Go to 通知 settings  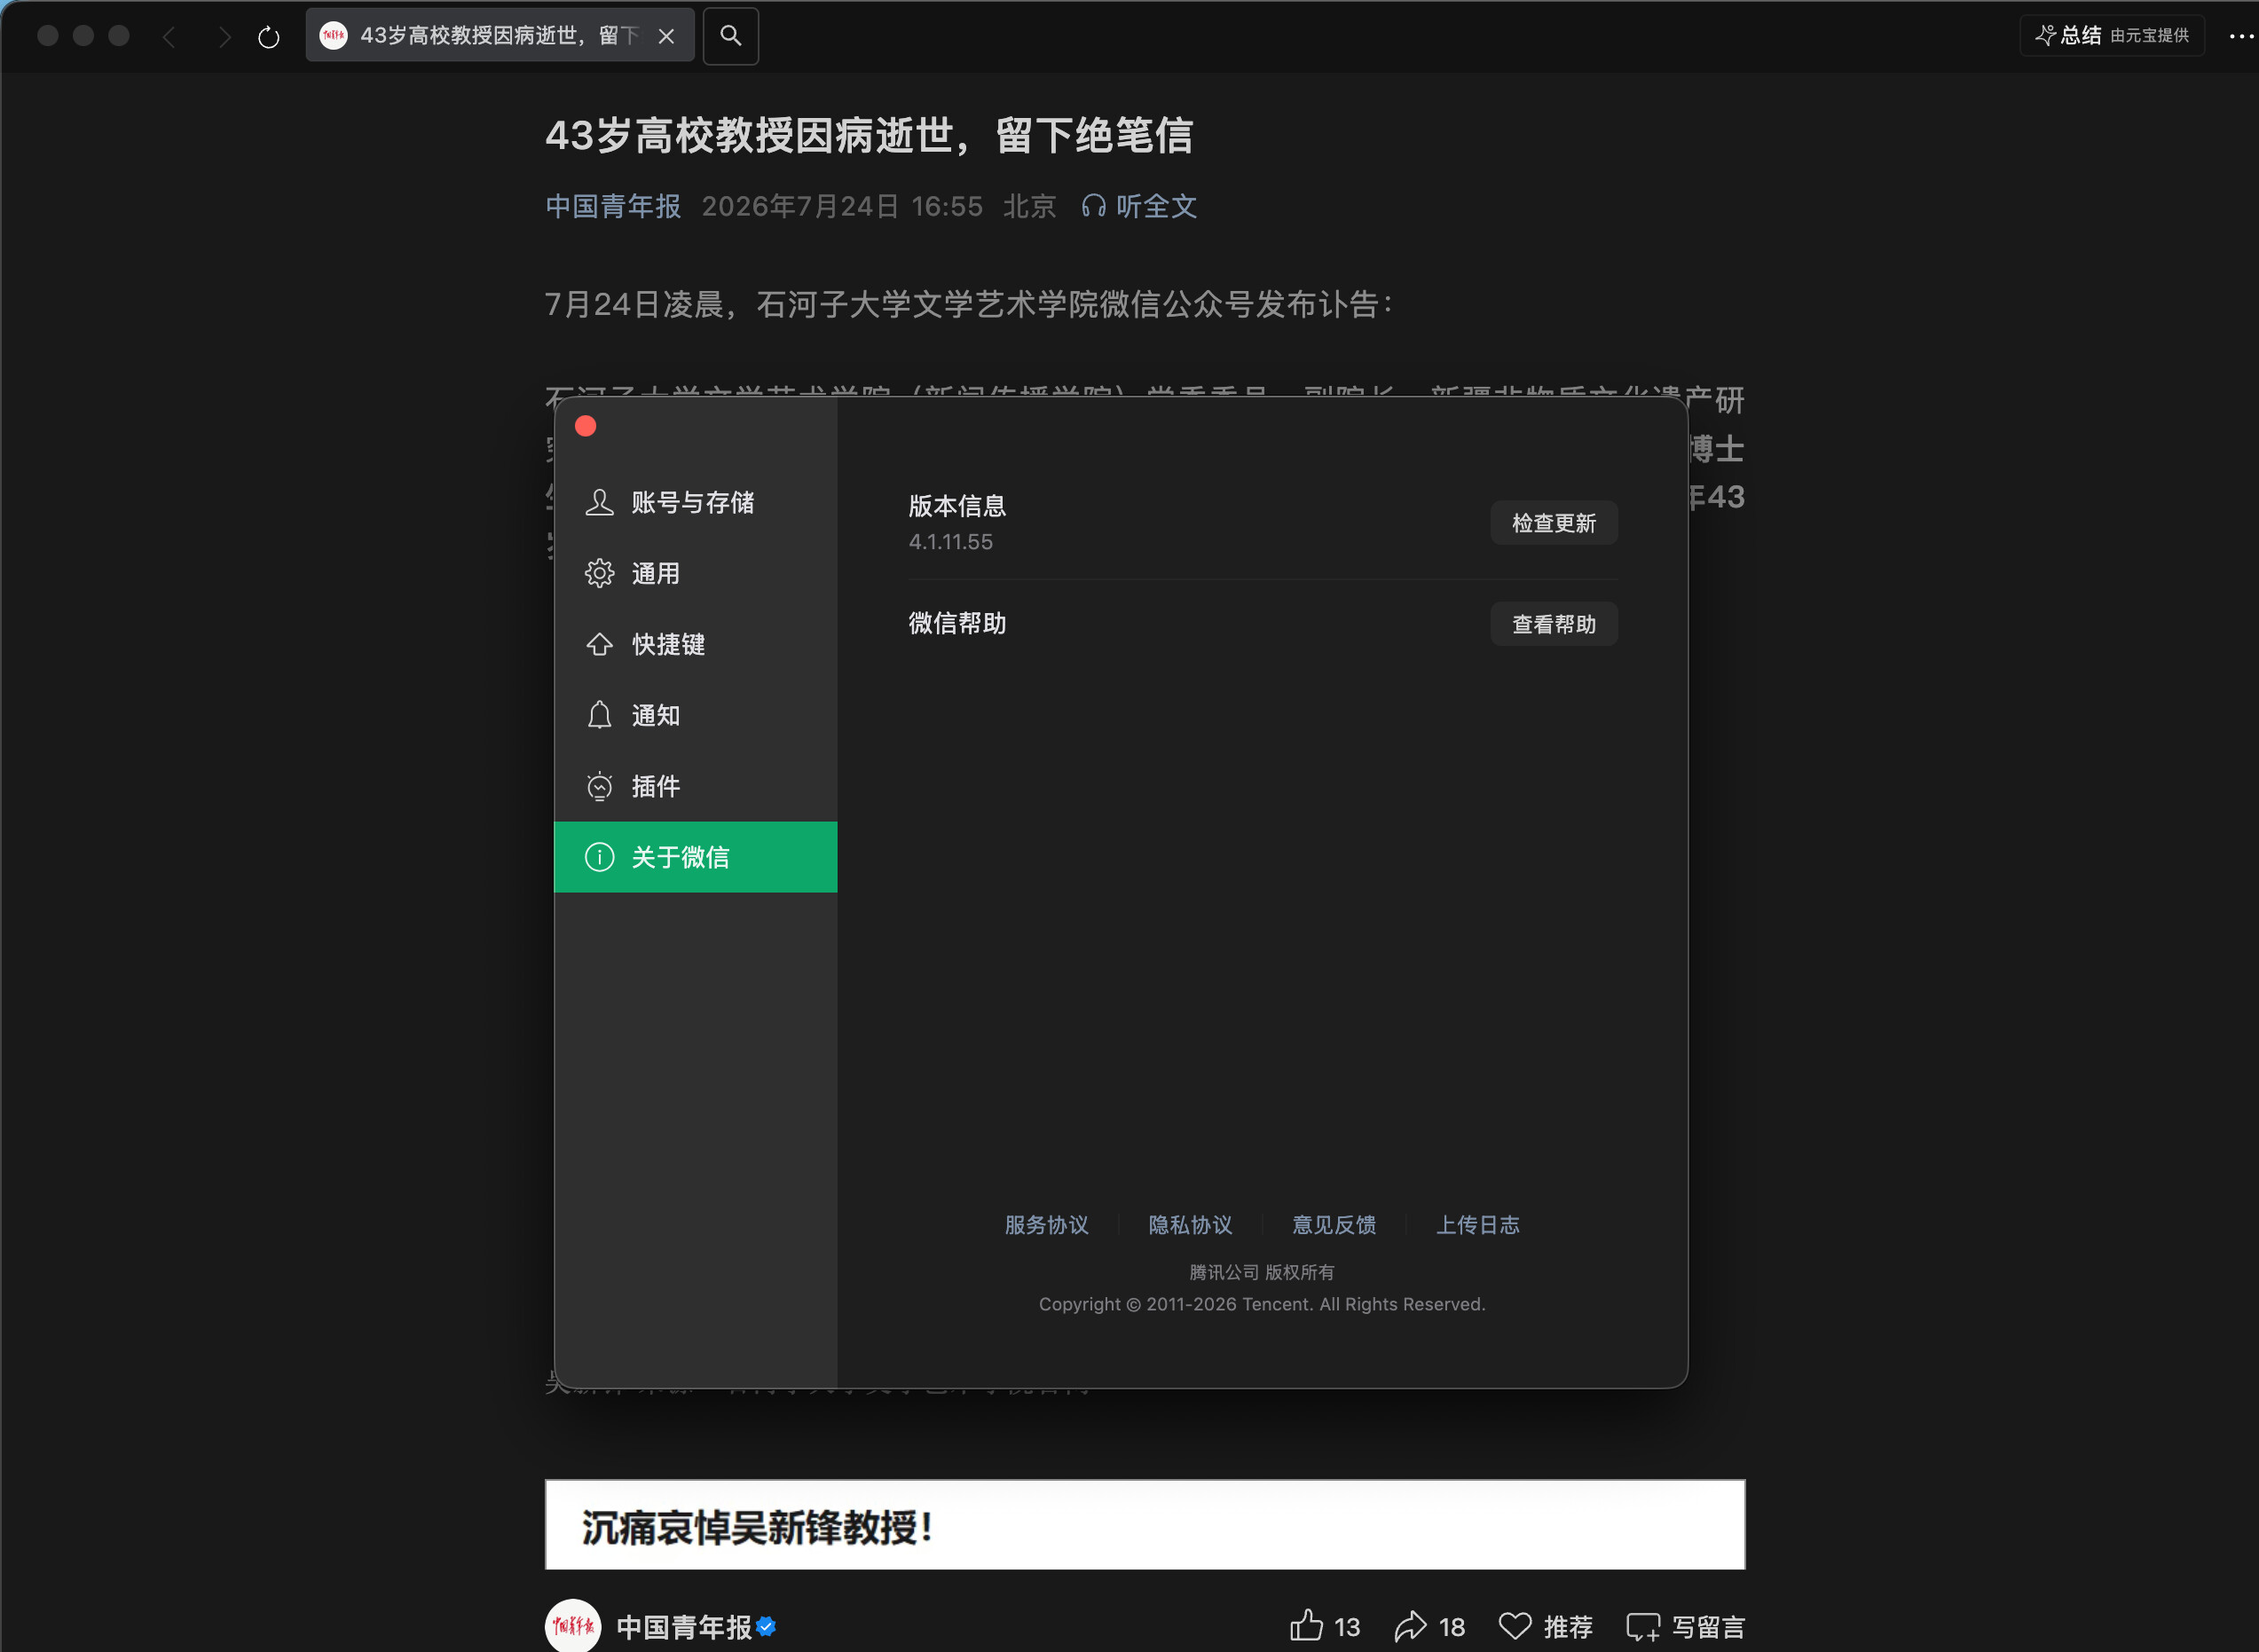point(695,715)
